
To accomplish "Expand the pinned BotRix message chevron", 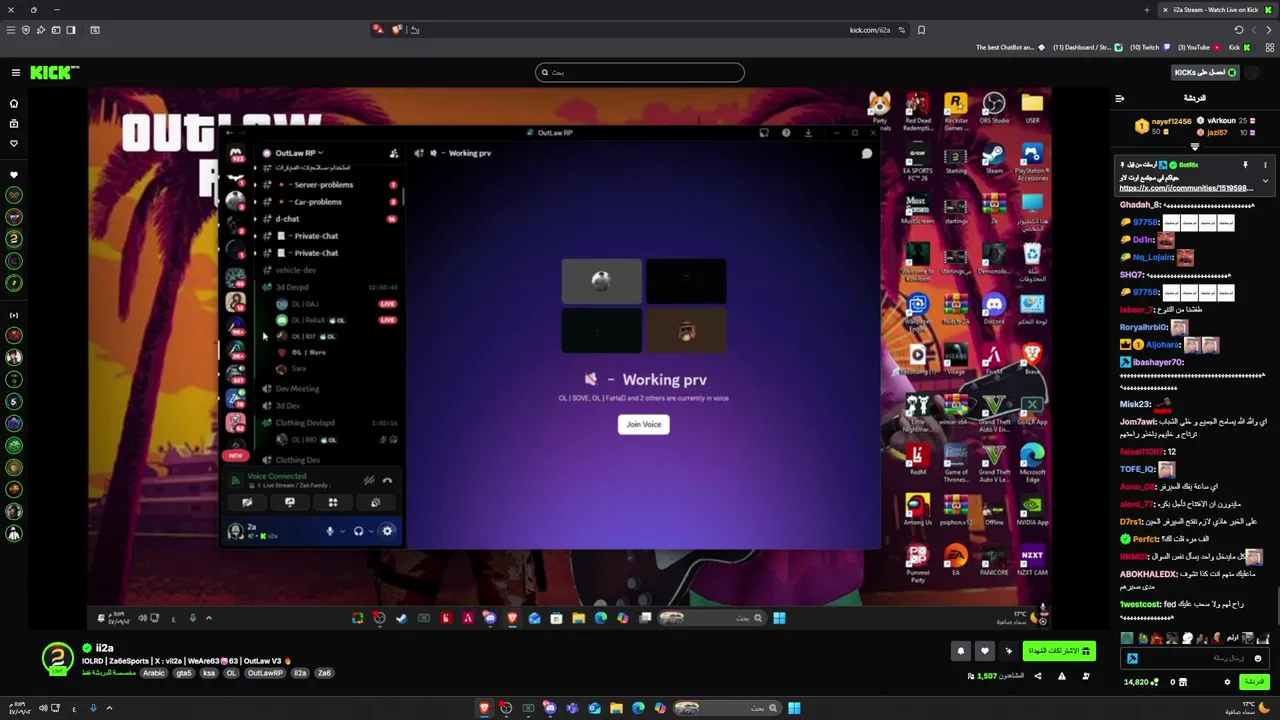I will tap(1265, 181).
